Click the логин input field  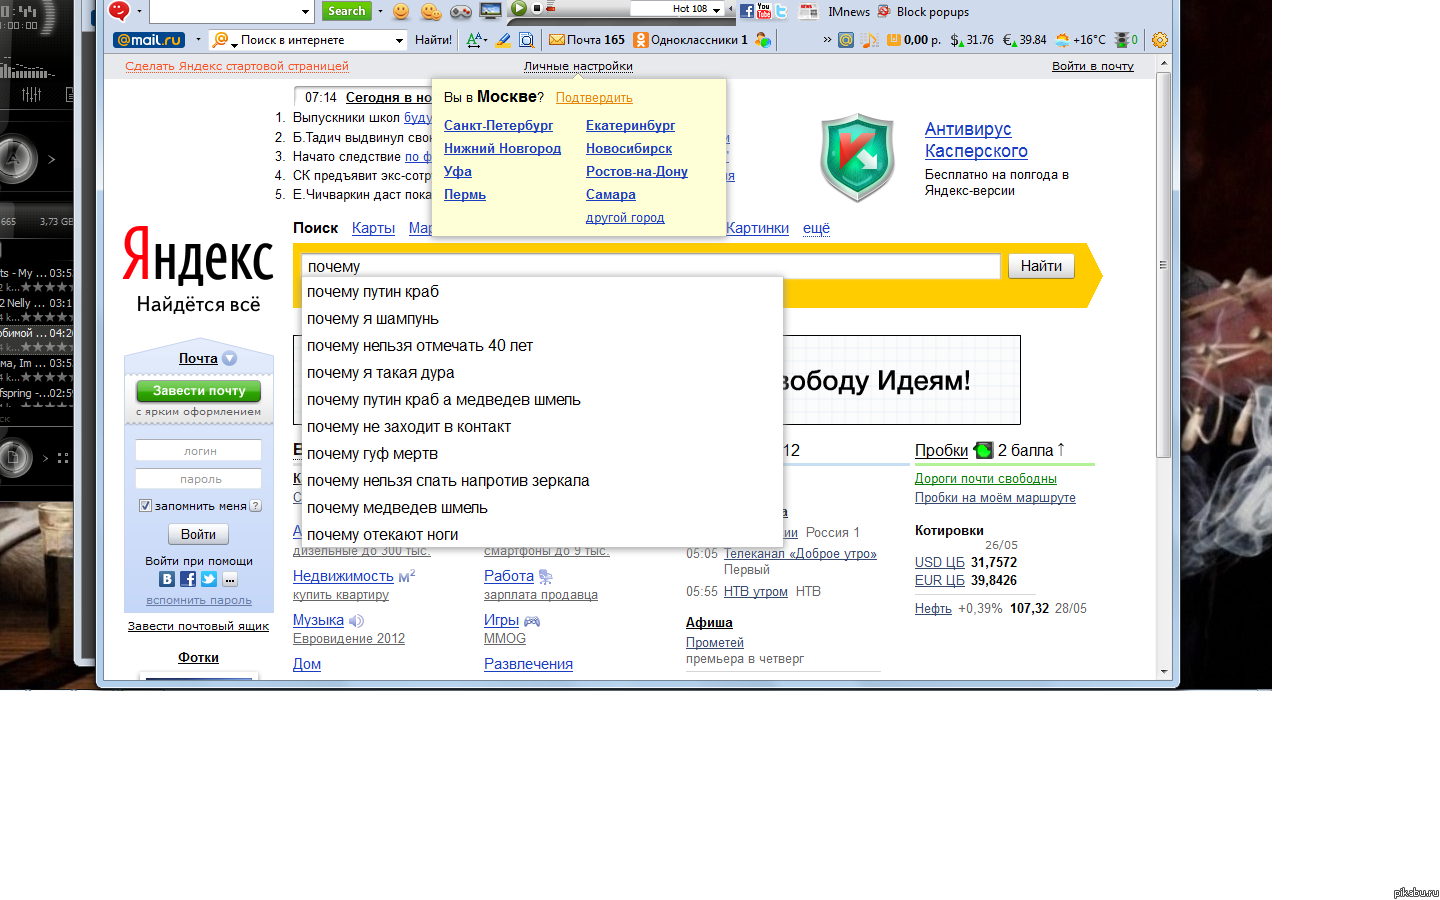pyautogui.click(x=199, y=451)
